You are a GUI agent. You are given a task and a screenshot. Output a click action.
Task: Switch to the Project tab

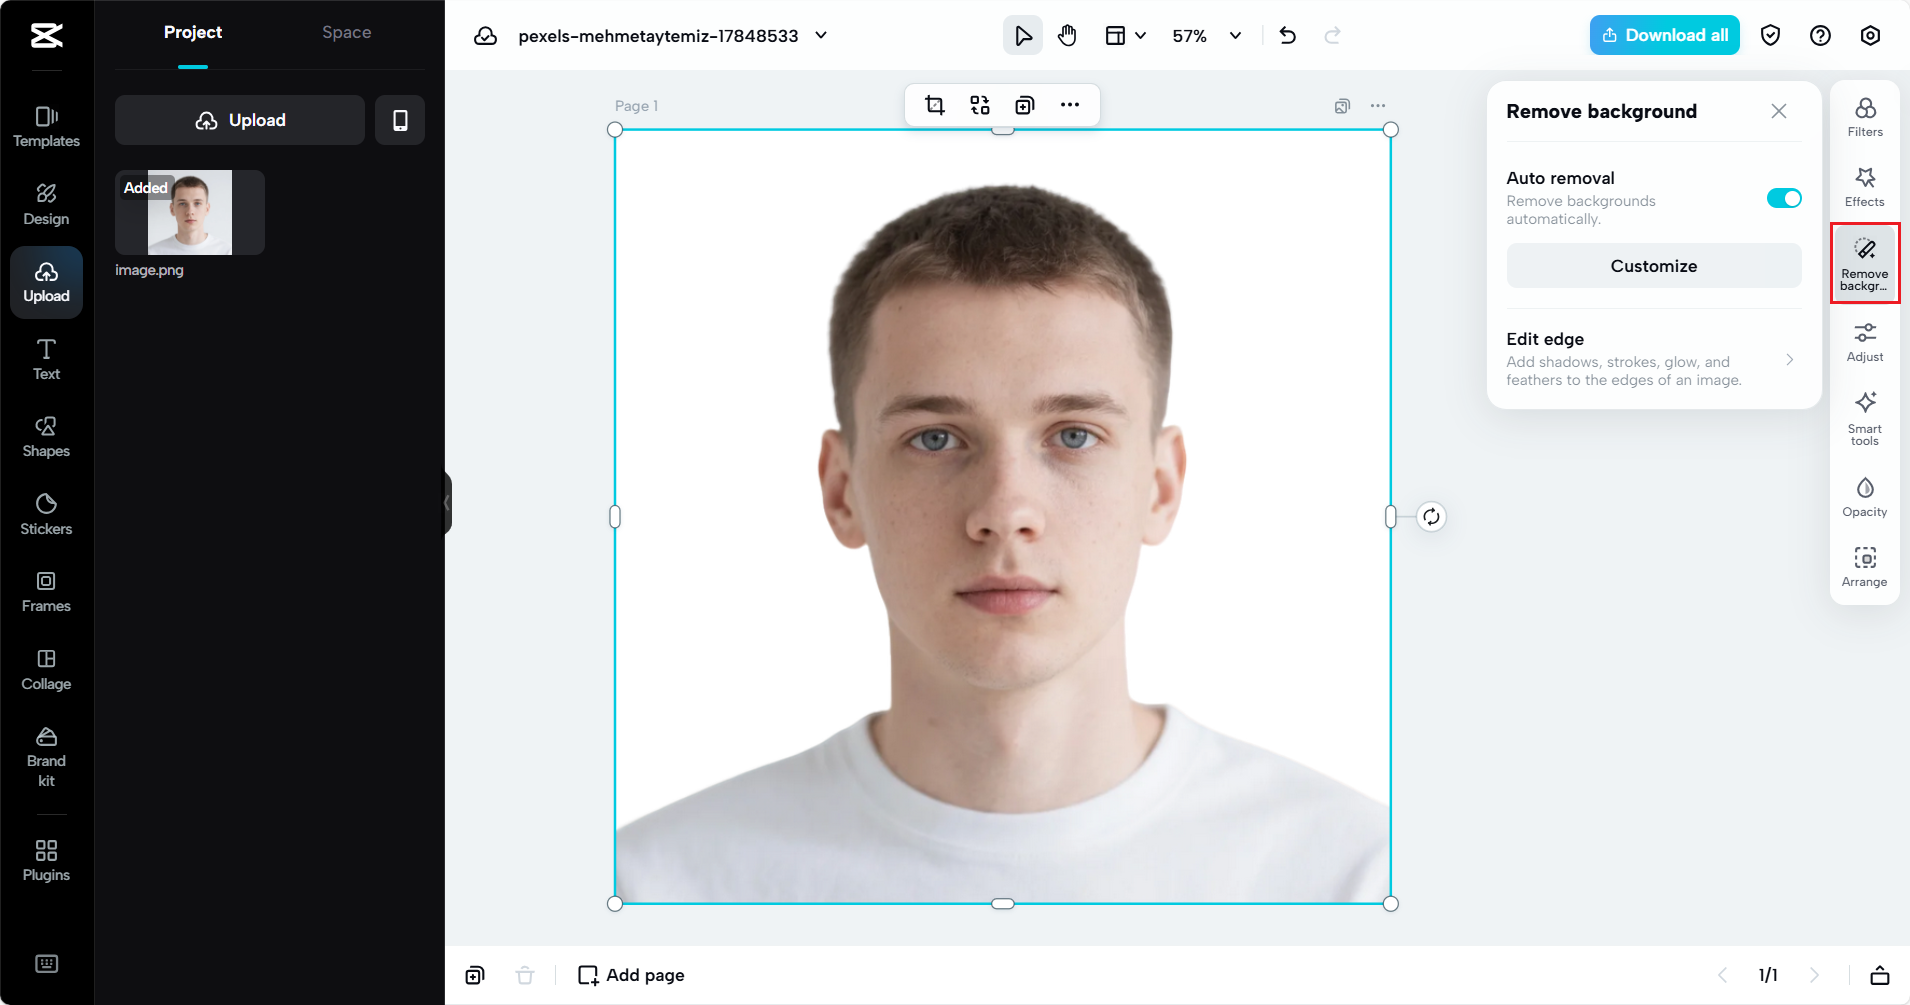[x=193, y=33]
